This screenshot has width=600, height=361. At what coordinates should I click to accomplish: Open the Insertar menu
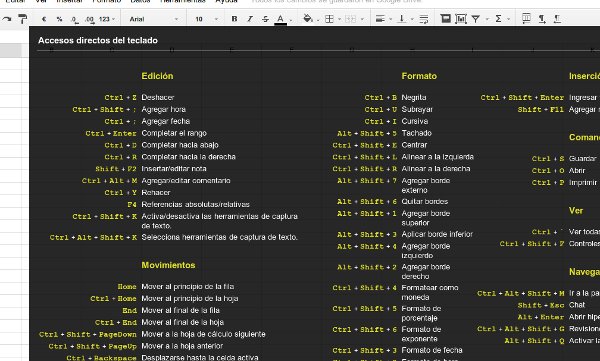[x=69, y=2]
